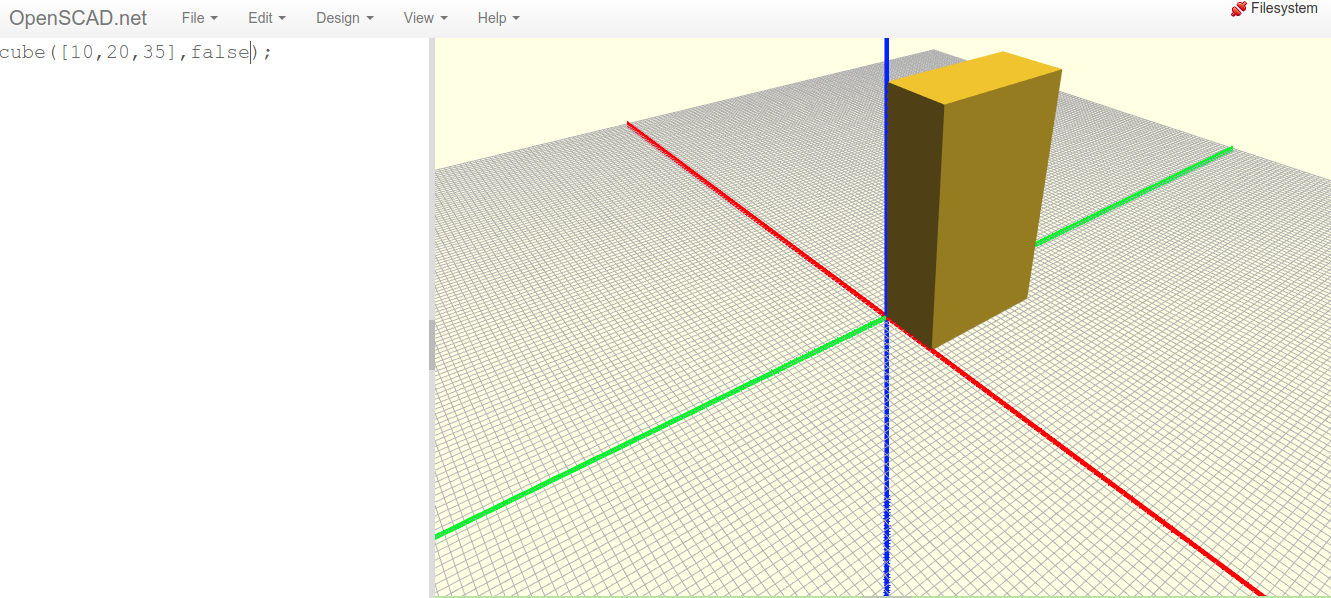The height and width of the screenshot is (598, 1331).
Task: Click the OpenSCAD.net brand link
Action: [78, 18]
